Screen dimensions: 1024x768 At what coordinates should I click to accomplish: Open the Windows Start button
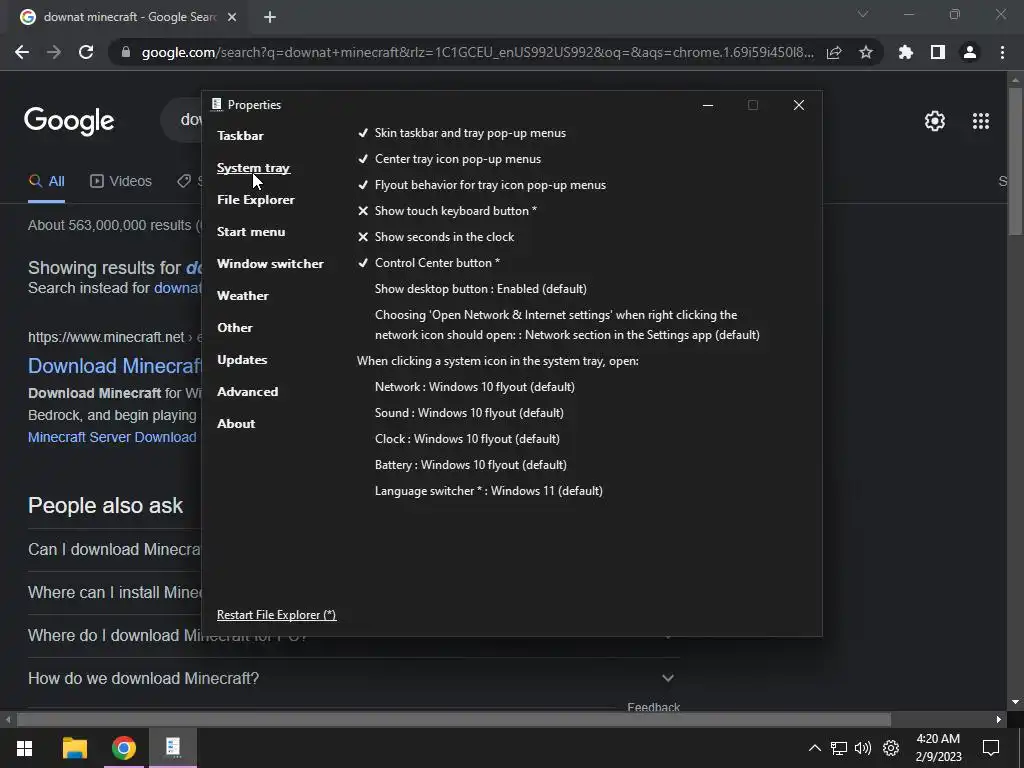24,748
